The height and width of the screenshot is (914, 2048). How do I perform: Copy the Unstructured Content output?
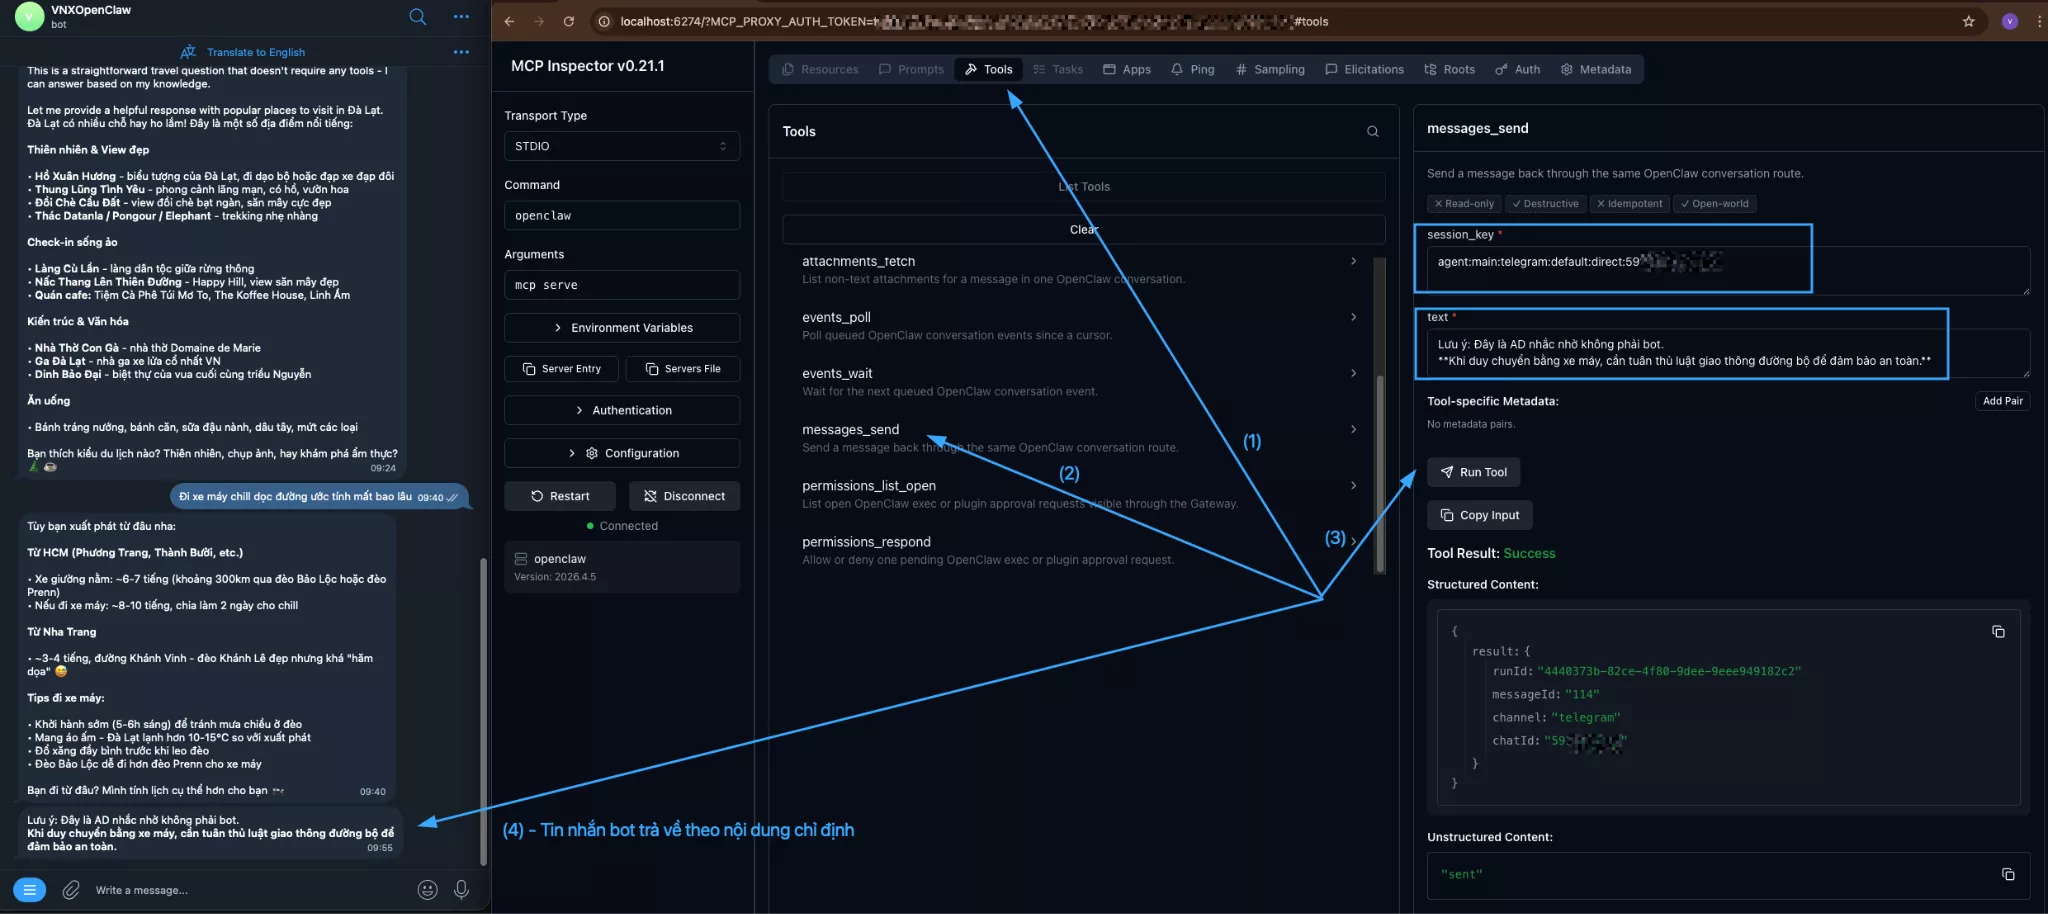coord(2007,874)
